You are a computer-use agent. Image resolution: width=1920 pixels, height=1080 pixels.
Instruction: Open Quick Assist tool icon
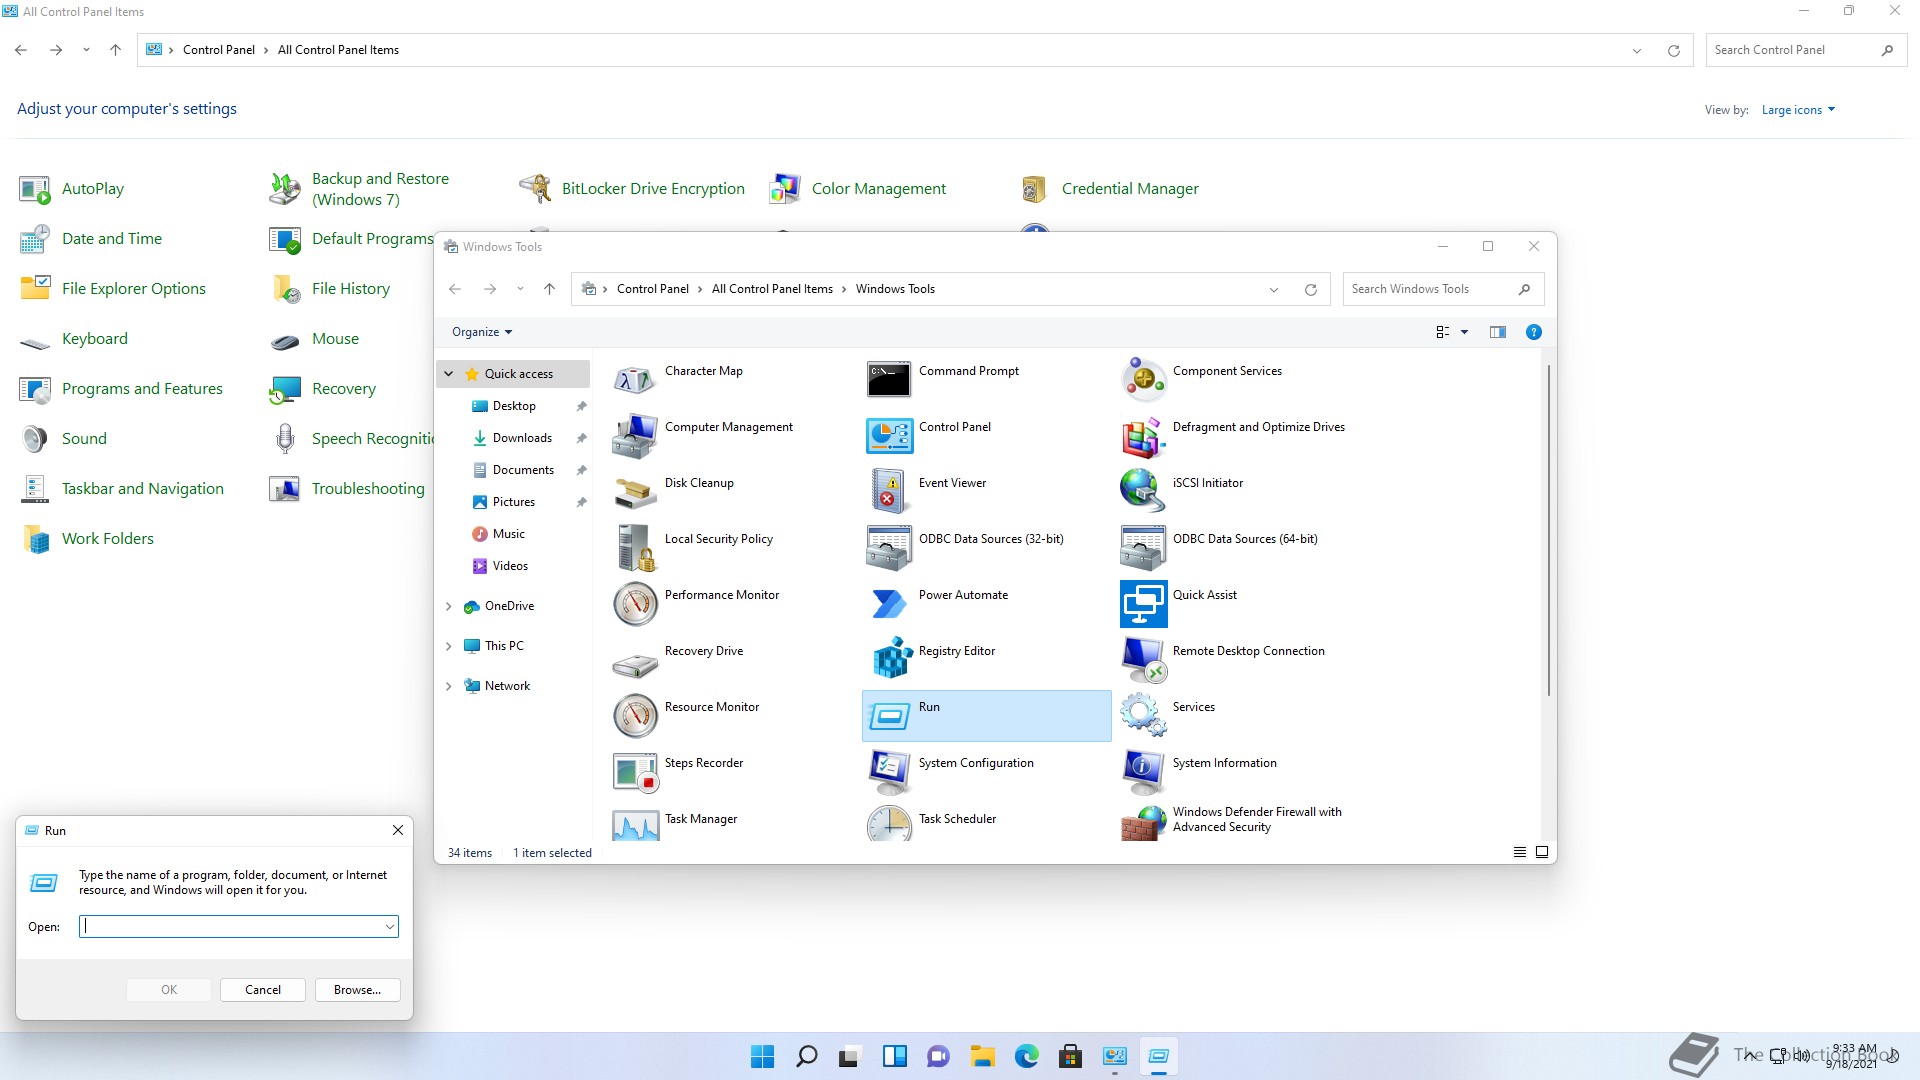(1143, 603)
